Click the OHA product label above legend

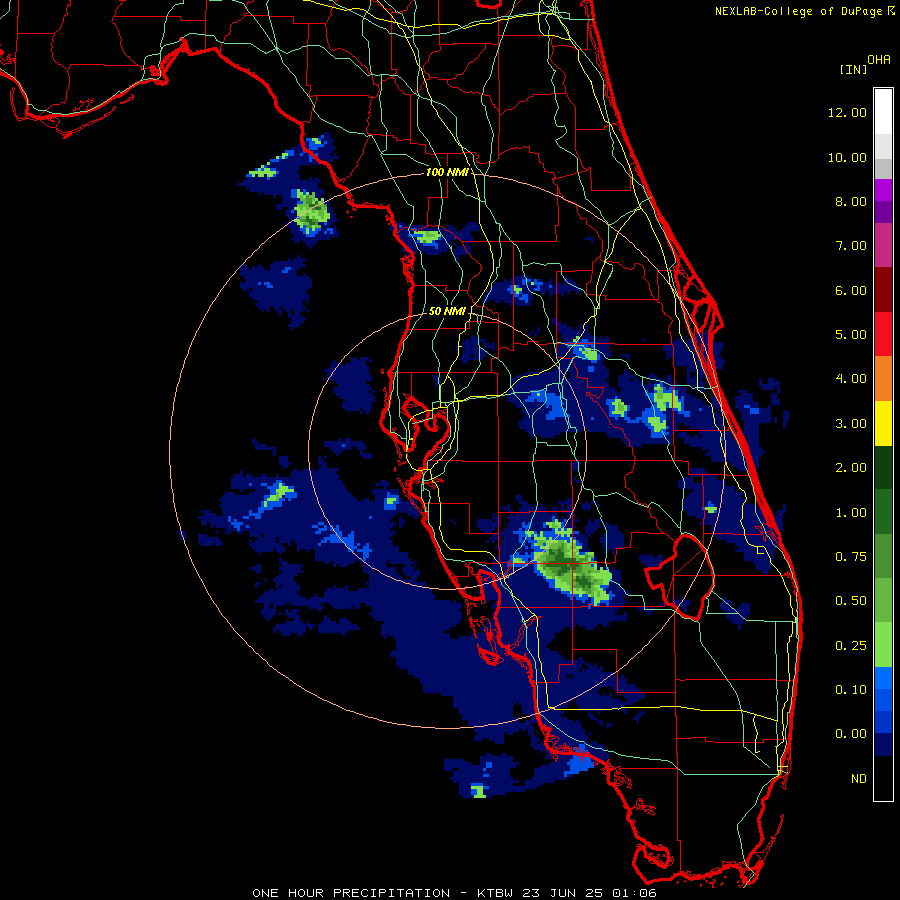coord(879,60)
